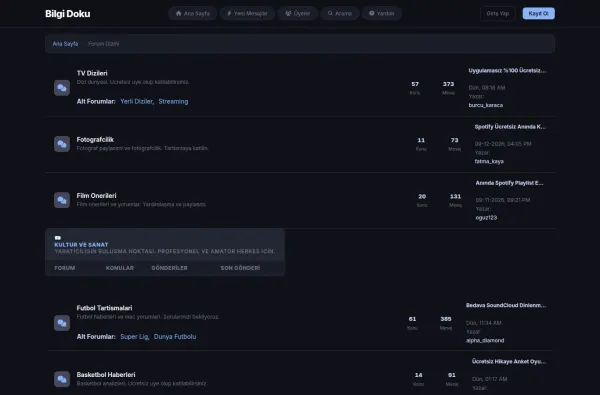Click the Ana Sayfa home icon
Viewport: 600px width, 395px height.
[x=178, y=13]
